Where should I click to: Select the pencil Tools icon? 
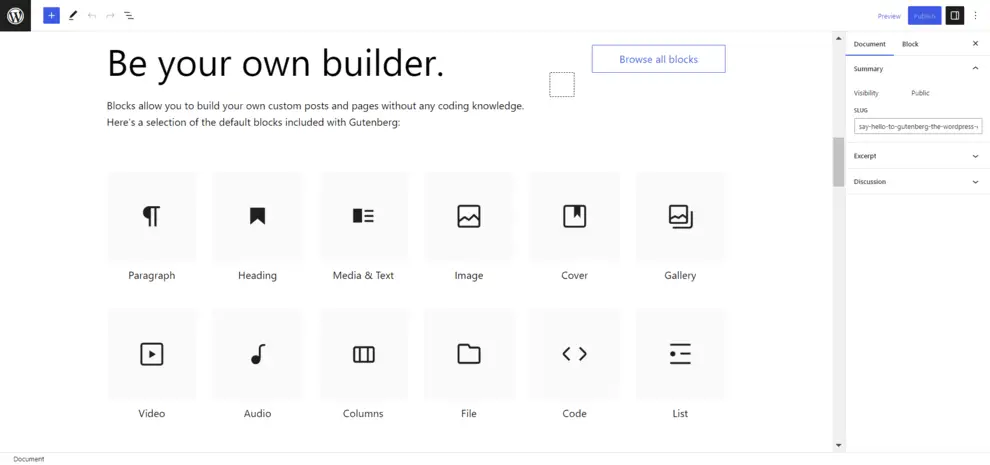pos(73,16)
